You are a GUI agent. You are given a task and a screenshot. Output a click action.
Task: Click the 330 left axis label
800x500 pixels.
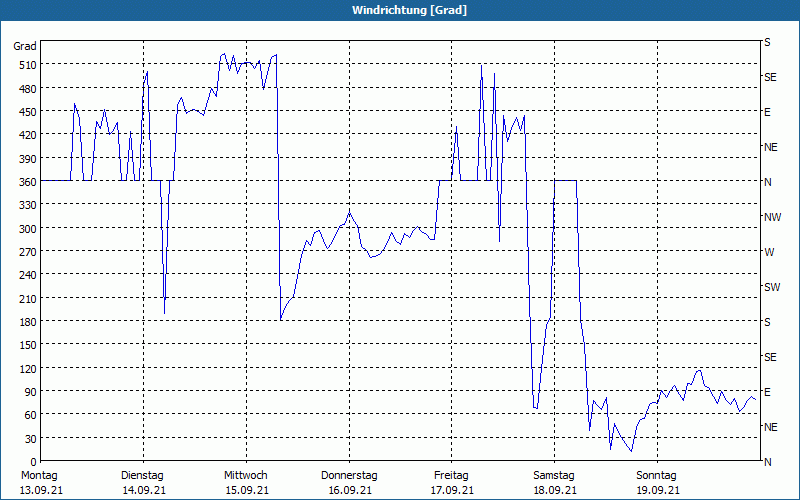click(28, 205)
